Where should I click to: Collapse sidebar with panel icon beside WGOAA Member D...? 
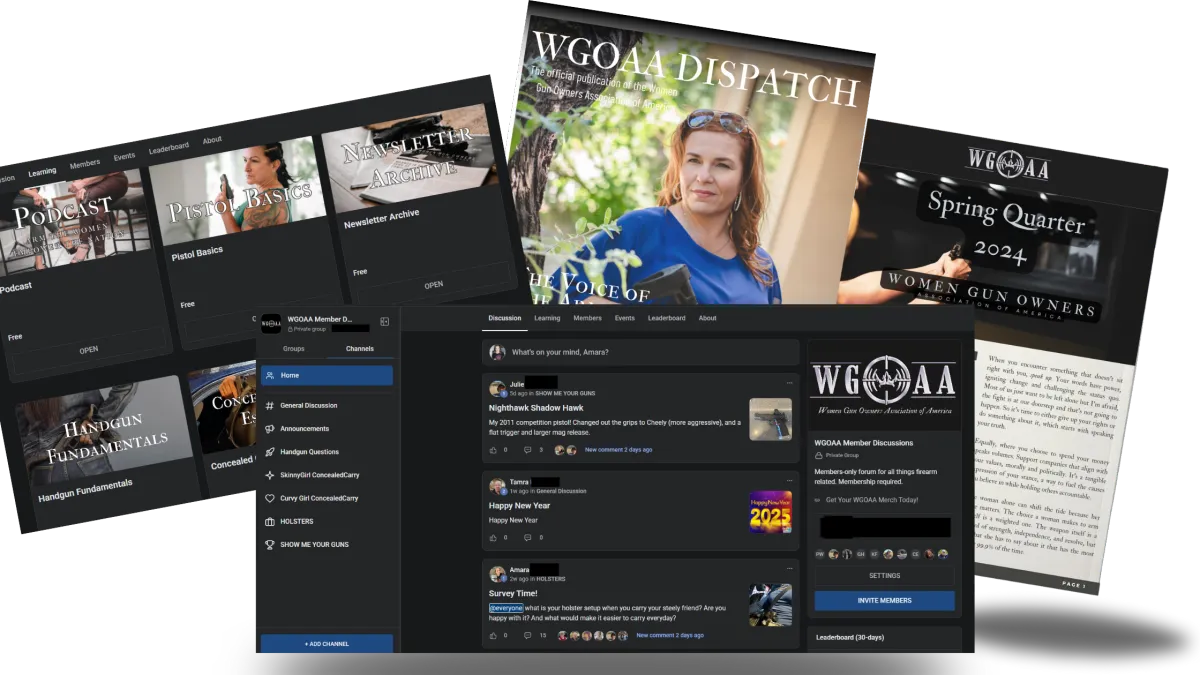tap(385, 322)
